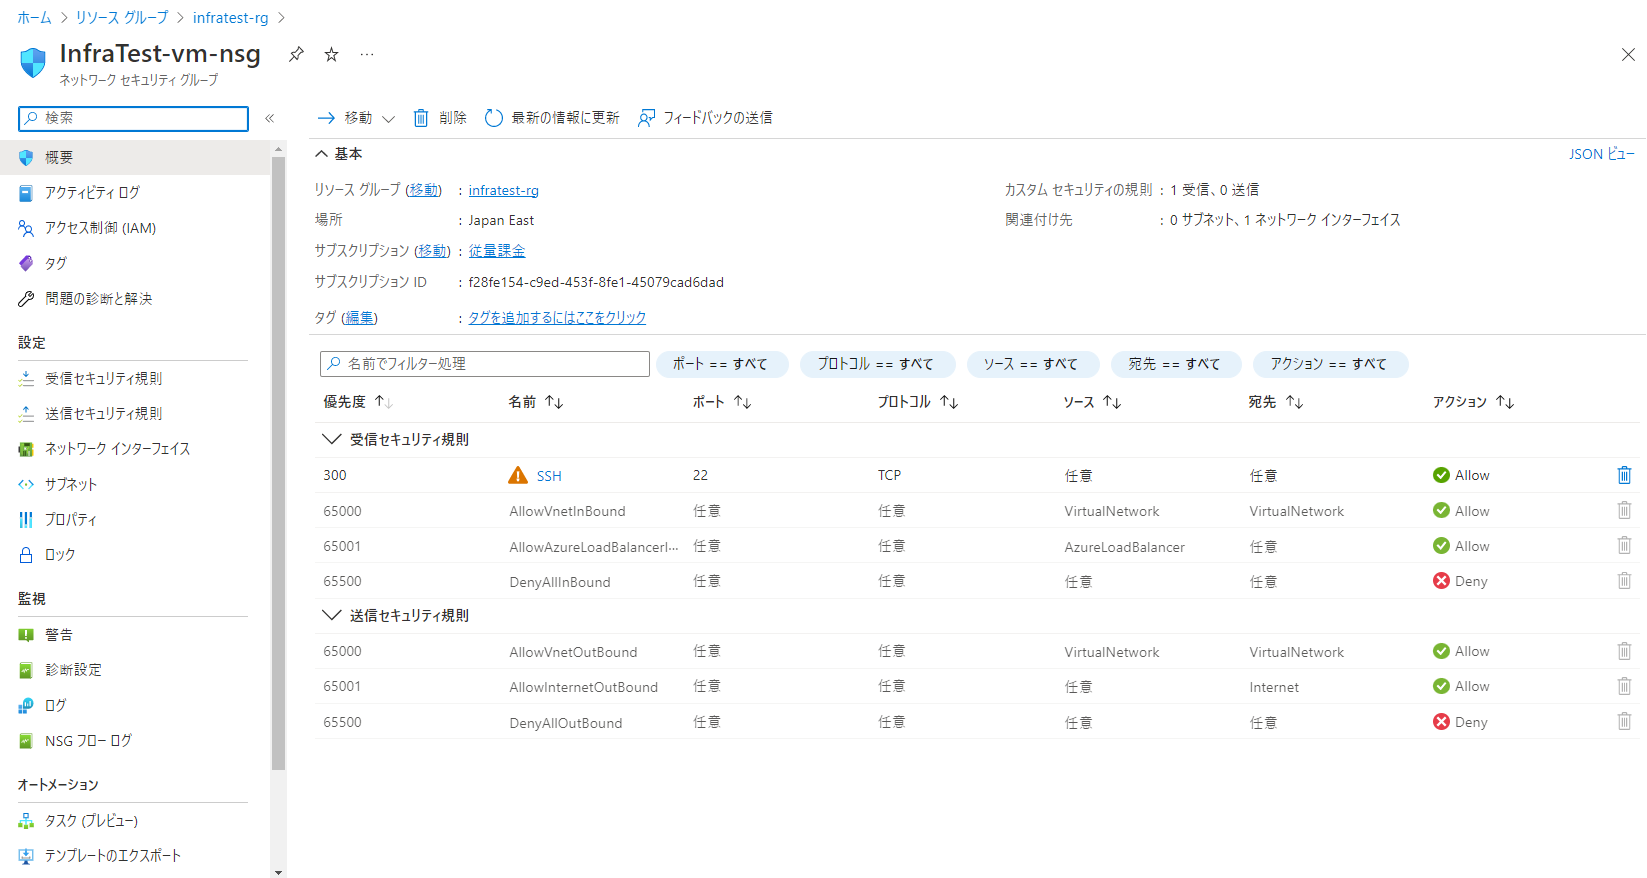Open フィードバックの送信
The image size is (1647, 878).
[x=705, y=118]
